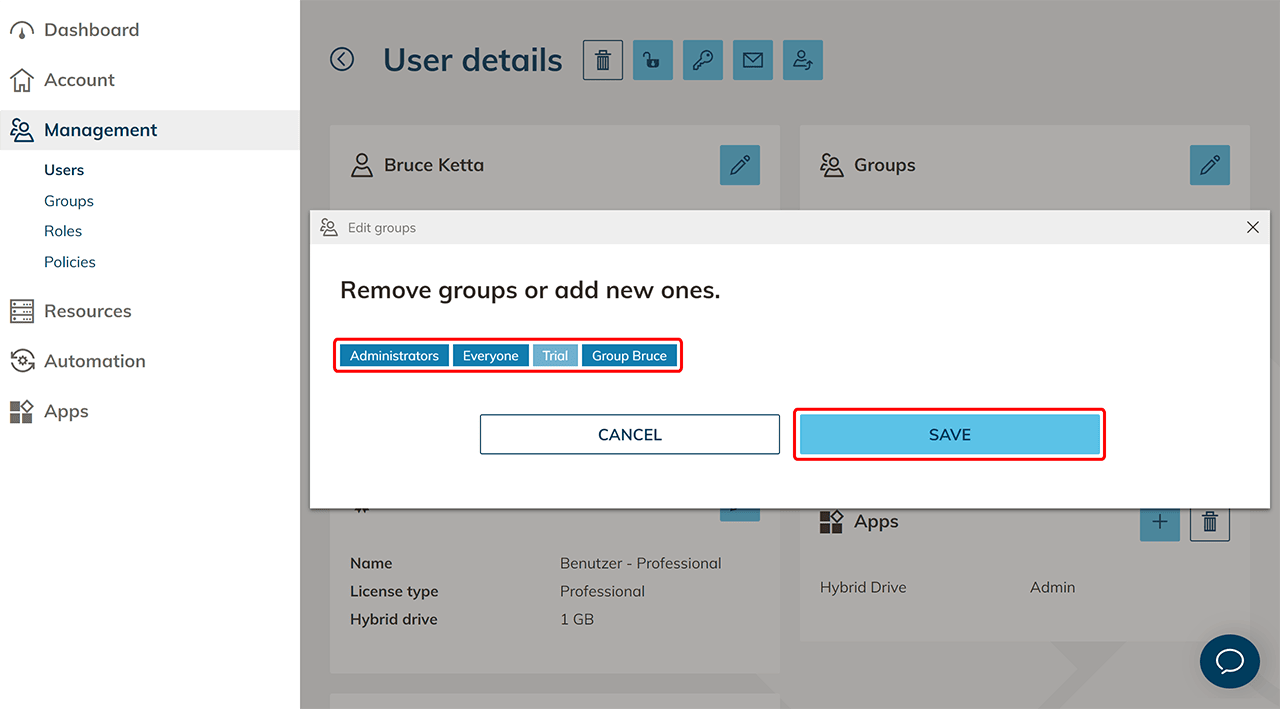Toggle the Everyone group tag
The height and width of the screenshot is (709, 1280).
coord(491,356)
